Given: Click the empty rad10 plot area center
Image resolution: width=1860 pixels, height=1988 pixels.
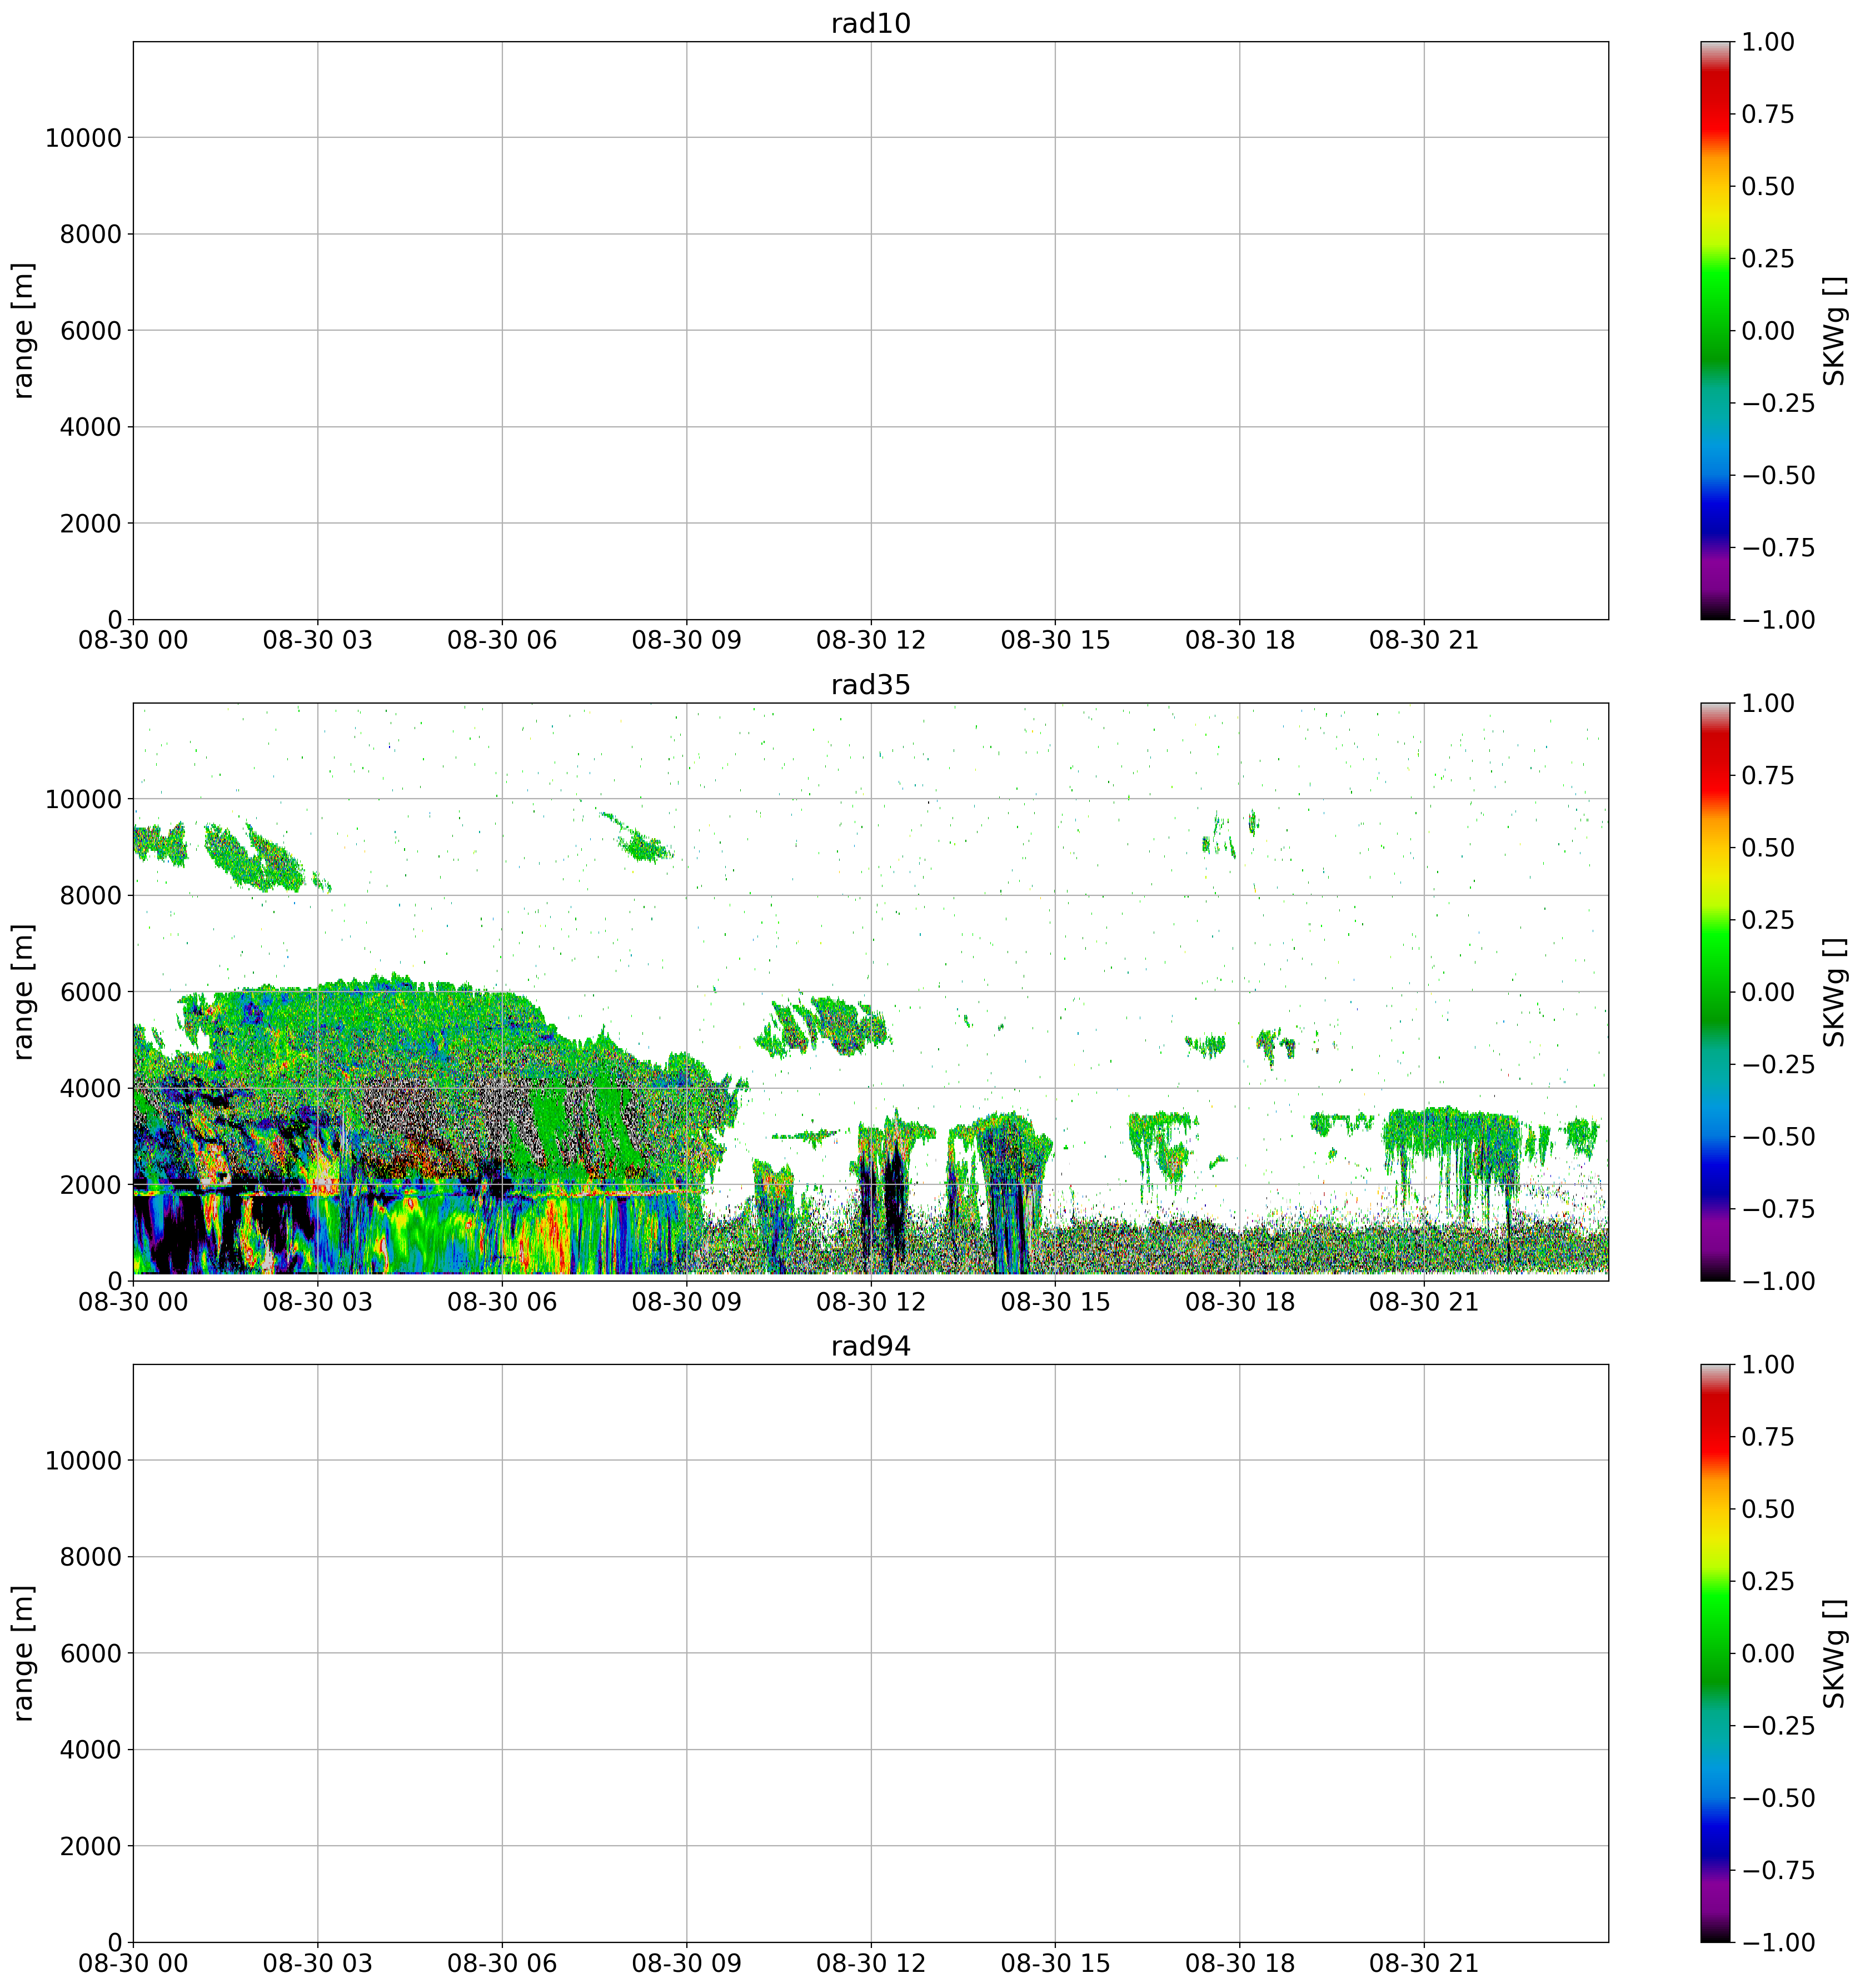Looking at the screenshot, I should coord(870,330).
